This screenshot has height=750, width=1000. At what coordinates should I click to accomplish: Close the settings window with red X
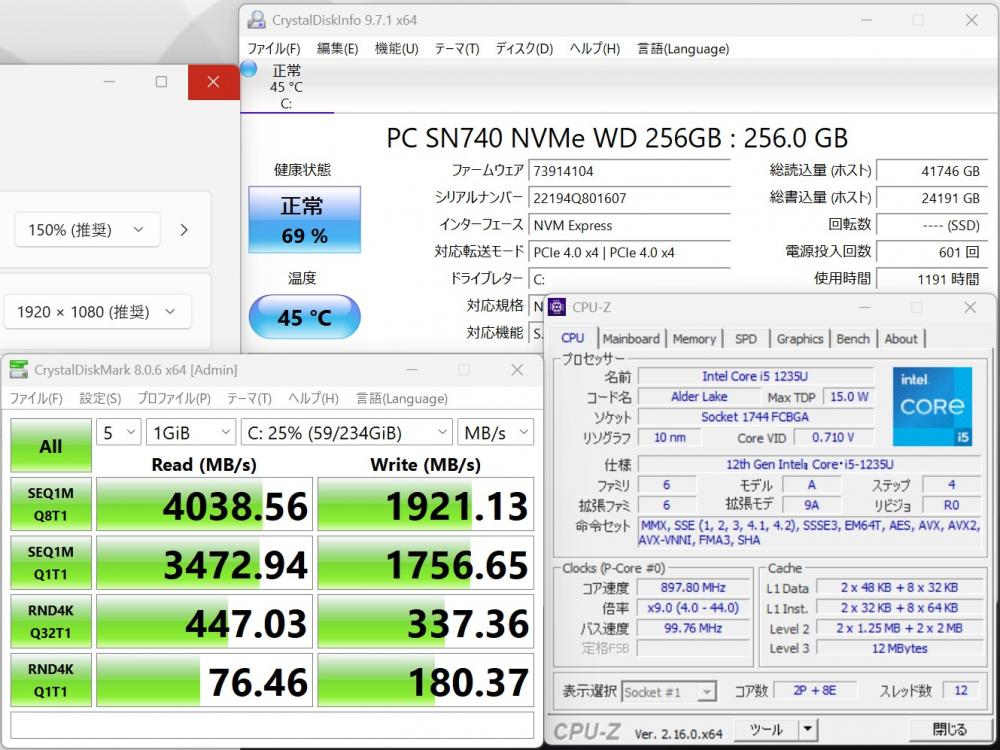(x=213, y=82)
